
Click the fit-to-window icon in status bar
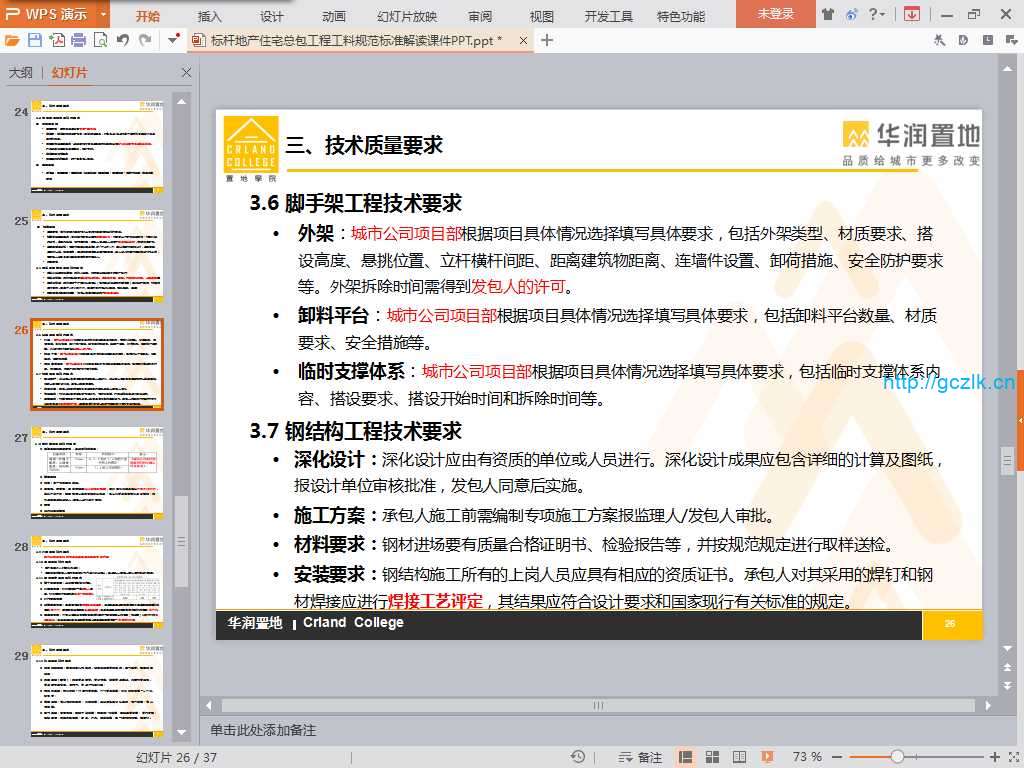tap(1011, 757)
